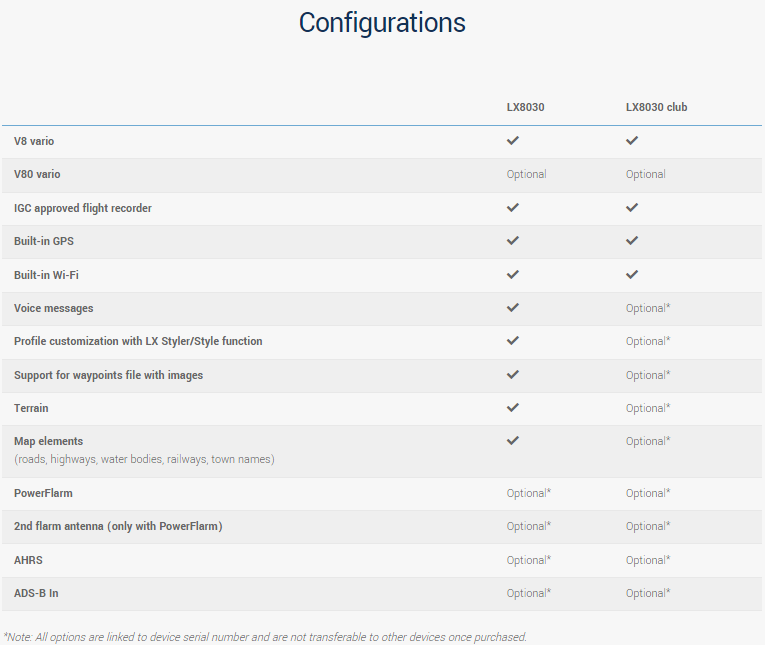Click the V8 vario checkmark under LX8030 club
The width and height of the screenshot is (765, 645).
[x=632, y=141]
